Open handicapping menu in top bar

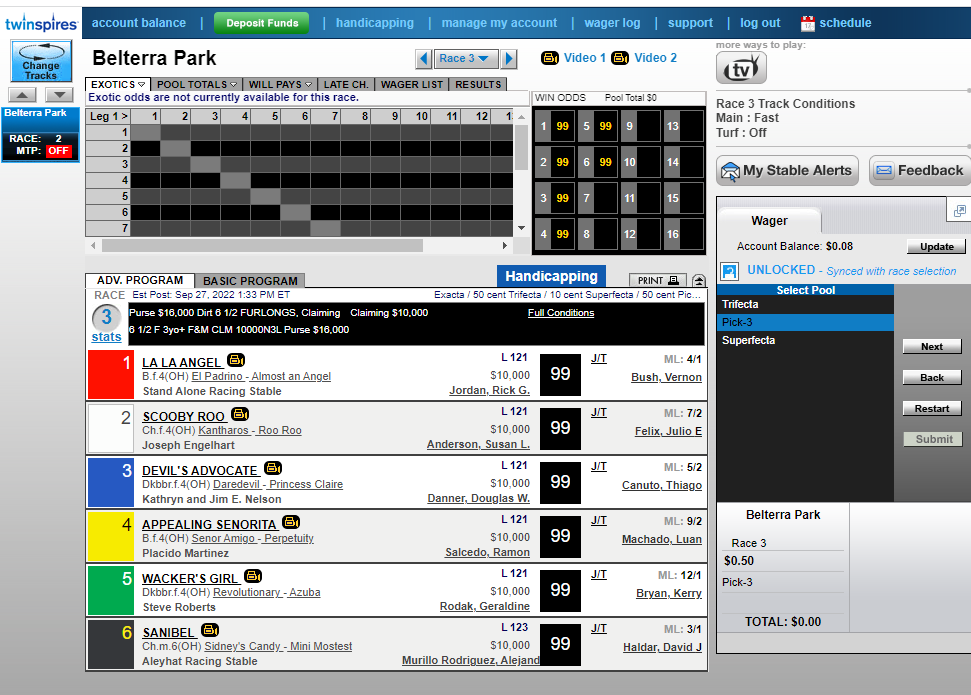(375, 23)
